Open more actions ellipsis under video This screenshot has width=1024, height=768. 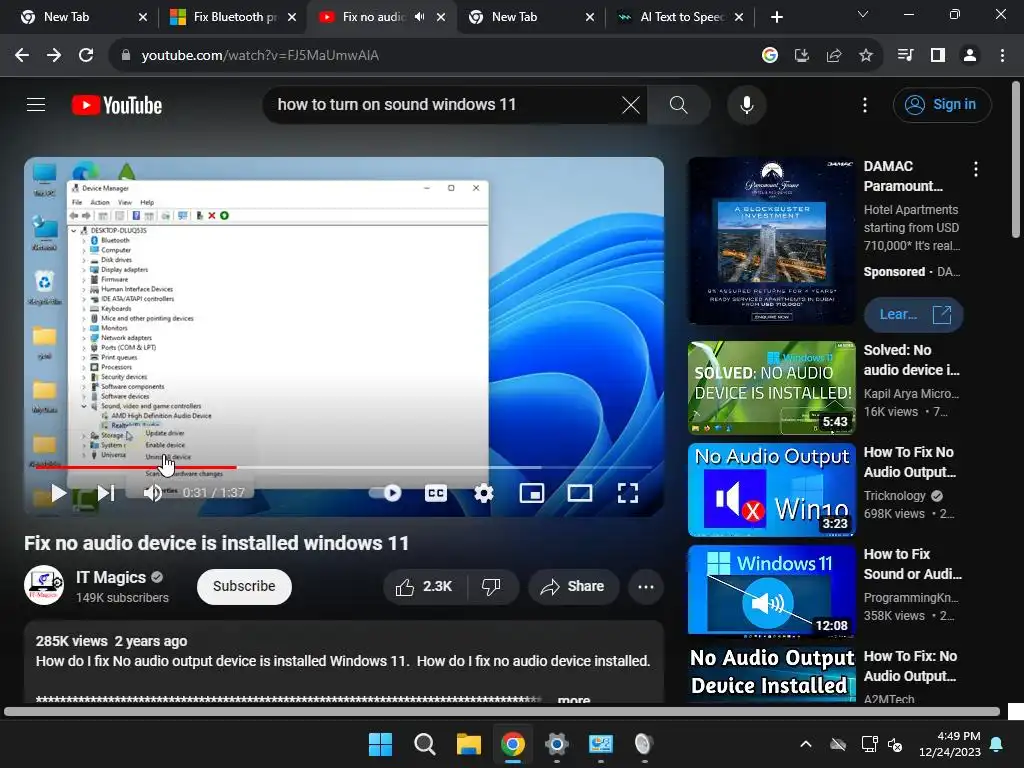tap(646, 586)
